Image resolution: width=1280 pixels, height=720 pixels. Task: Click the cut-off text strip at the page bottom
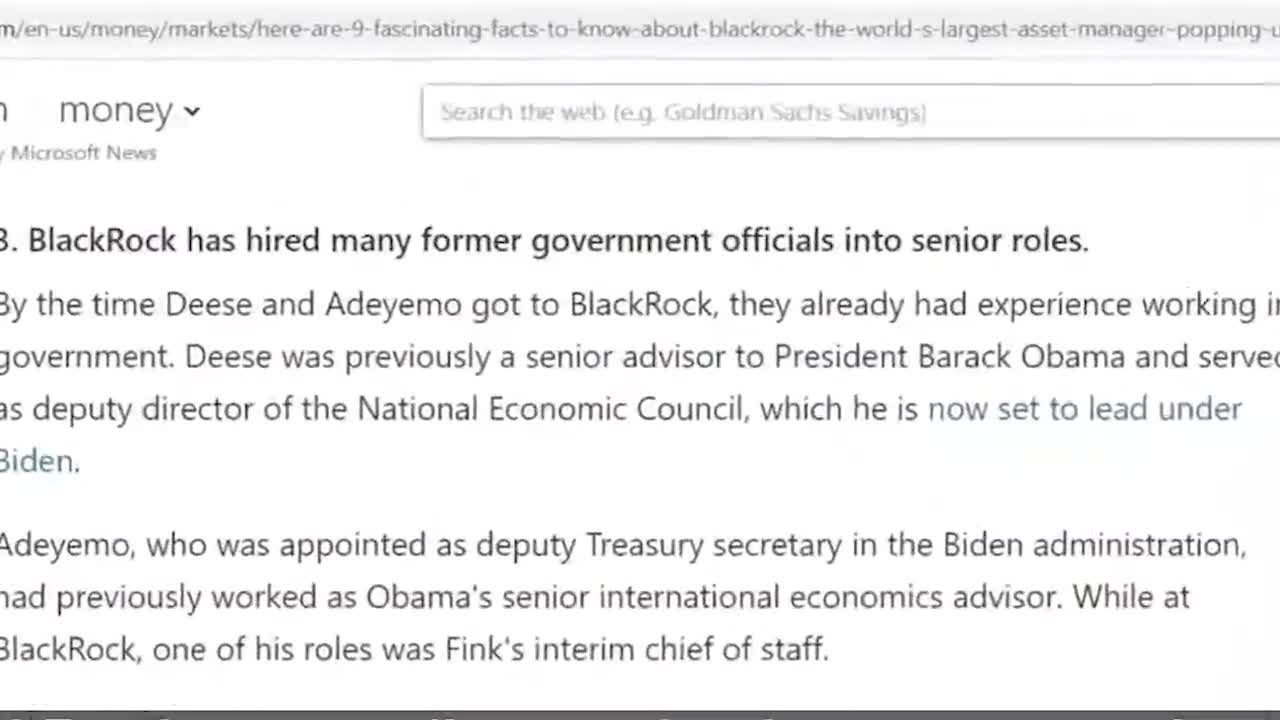640,714
